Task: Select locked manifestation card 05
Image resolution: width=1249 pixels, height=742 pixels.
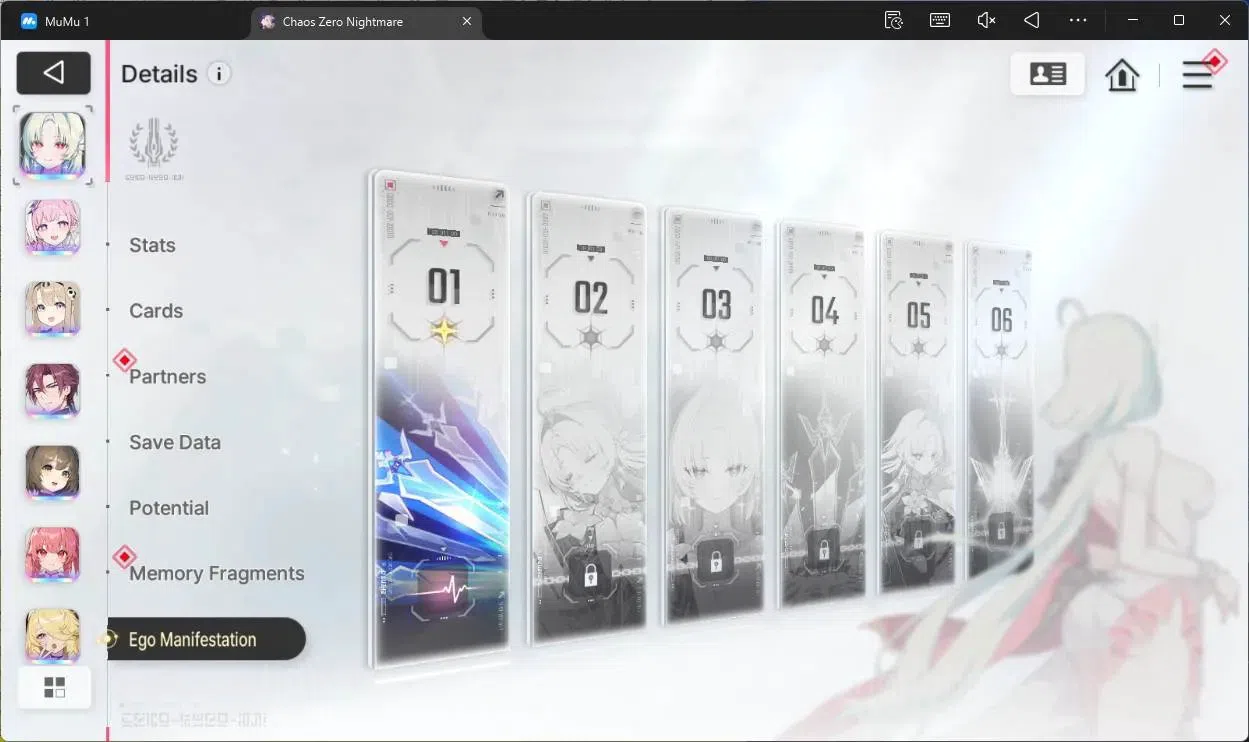Action: tap(917, 412)
